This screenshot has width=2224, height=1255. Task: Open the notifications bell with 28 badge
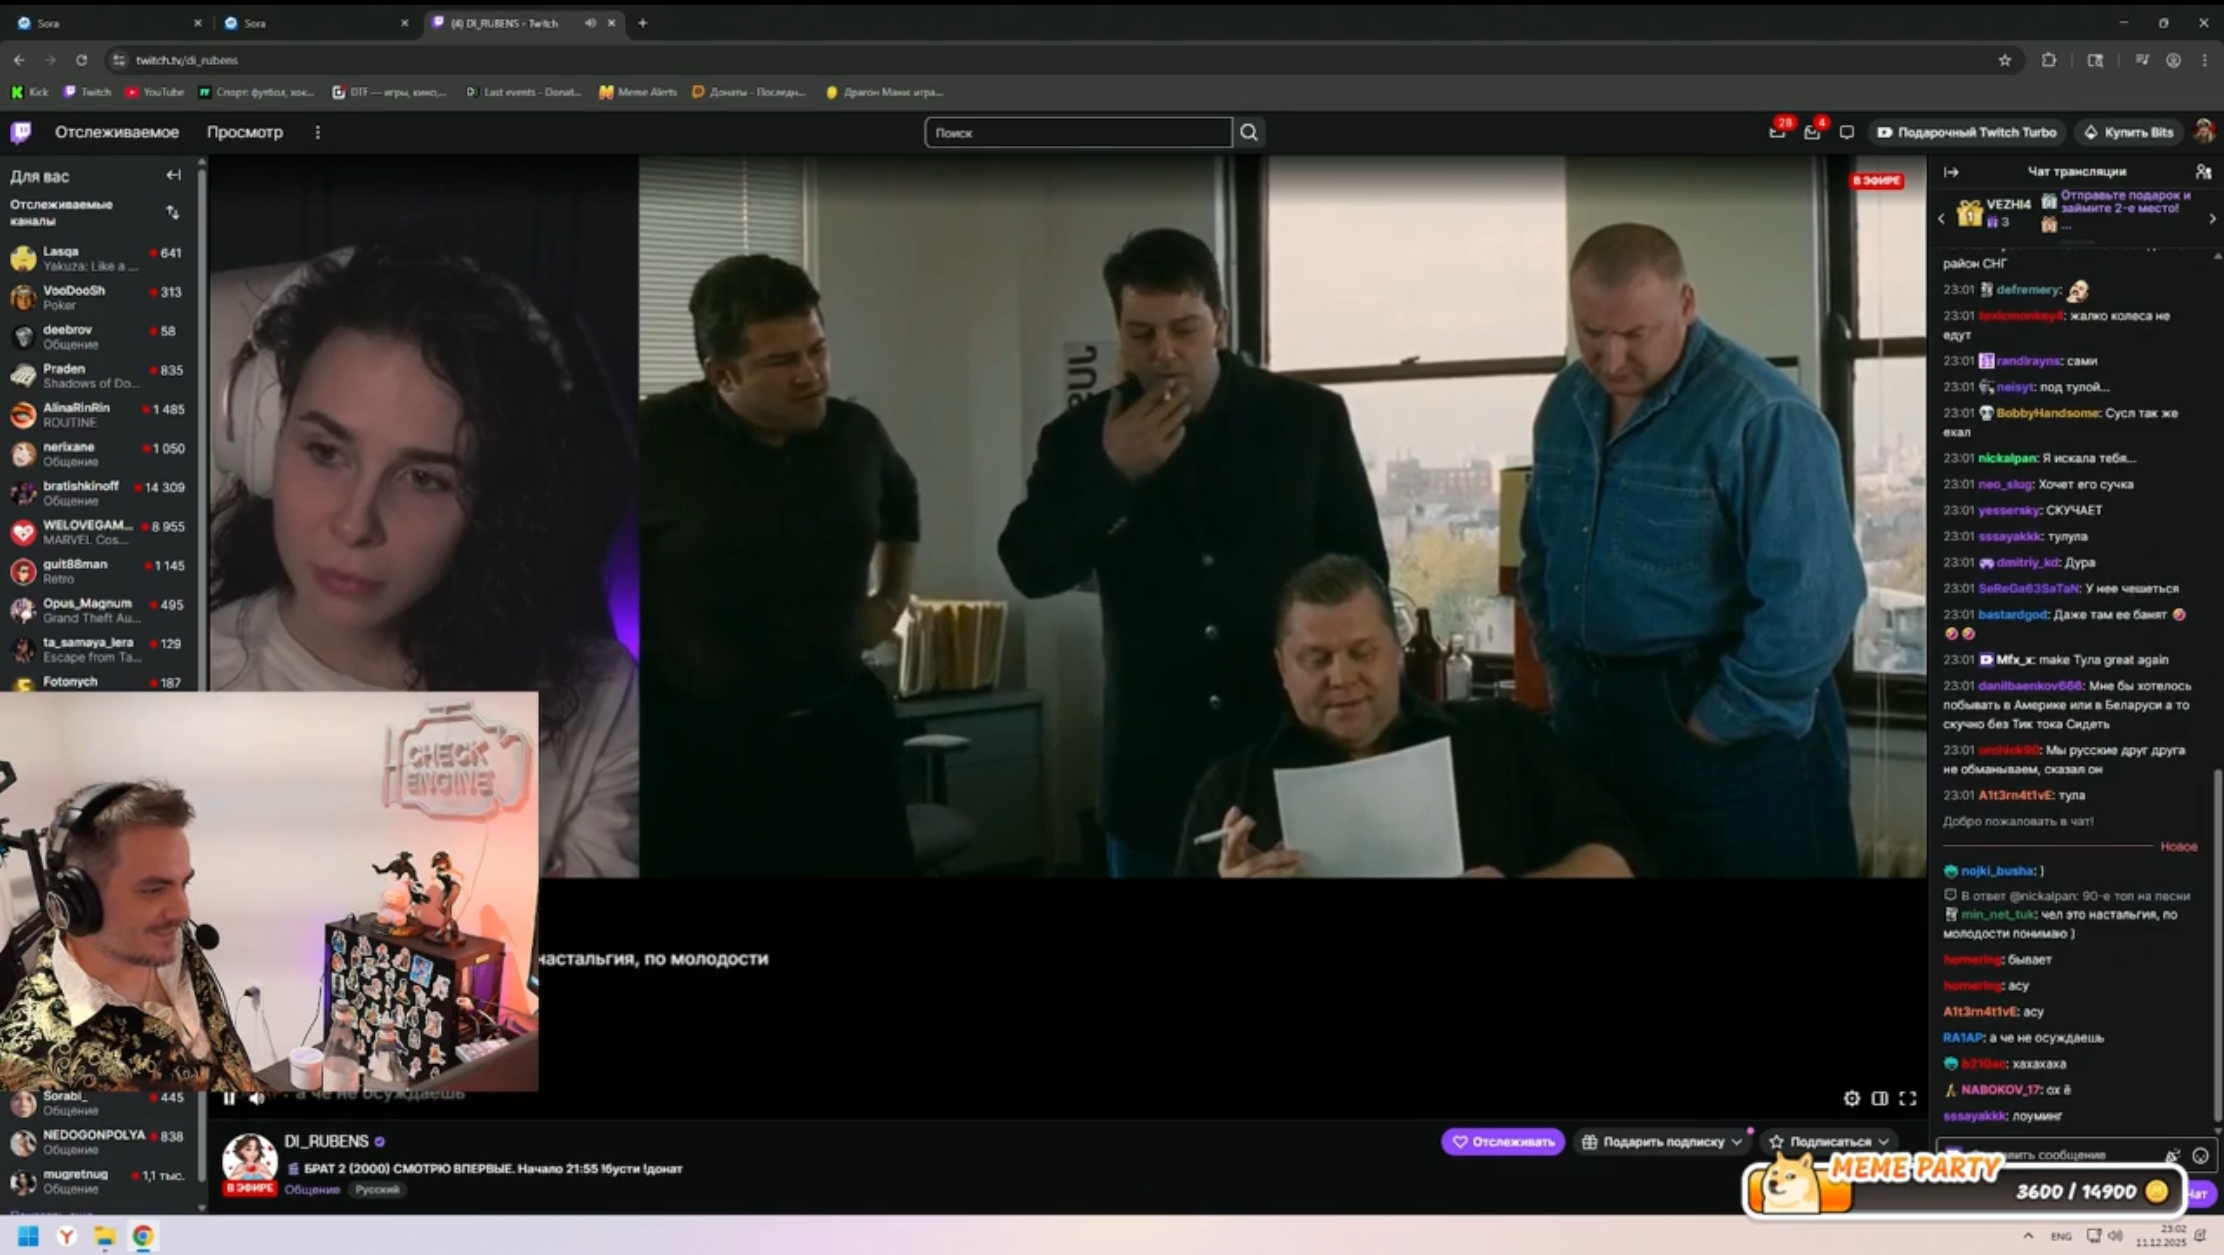point(1777,132)
